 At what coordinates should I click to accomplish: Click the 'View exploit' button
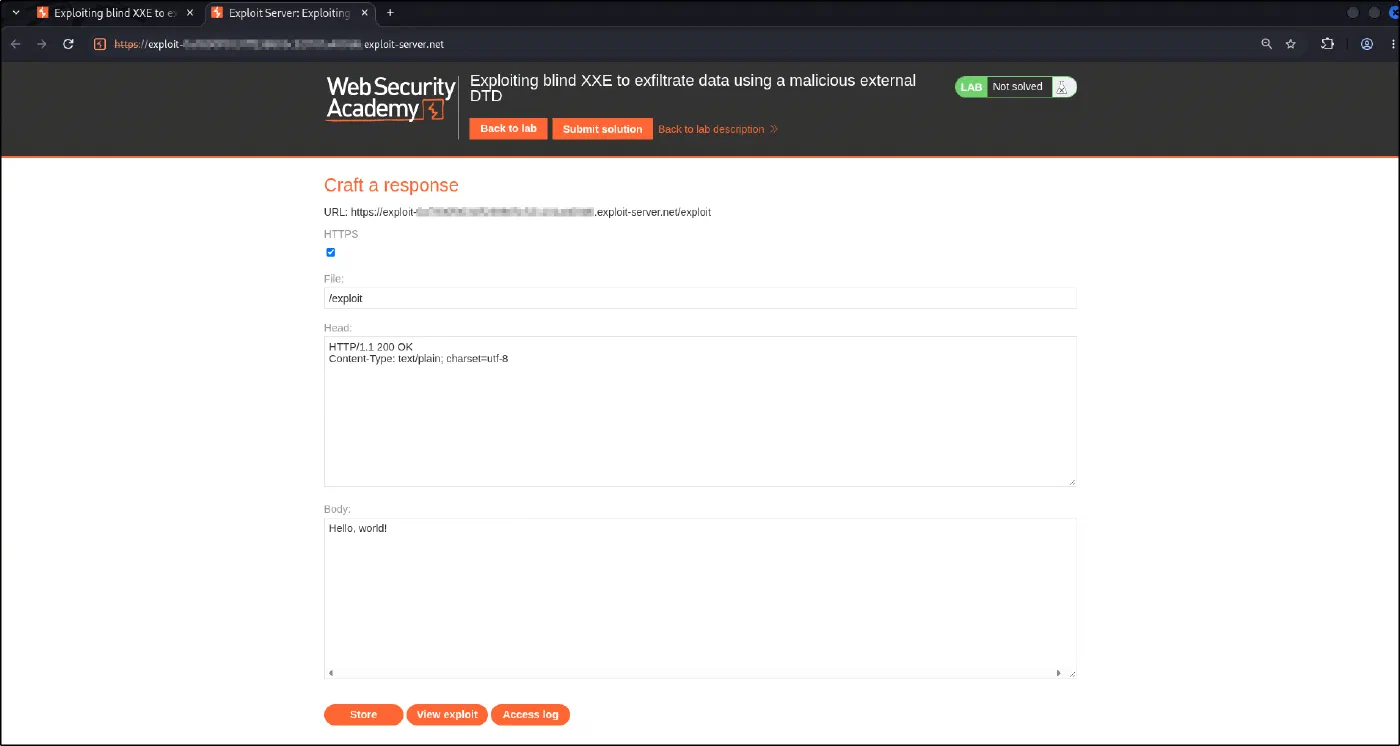pyautogui.click(x=447, y=715)
